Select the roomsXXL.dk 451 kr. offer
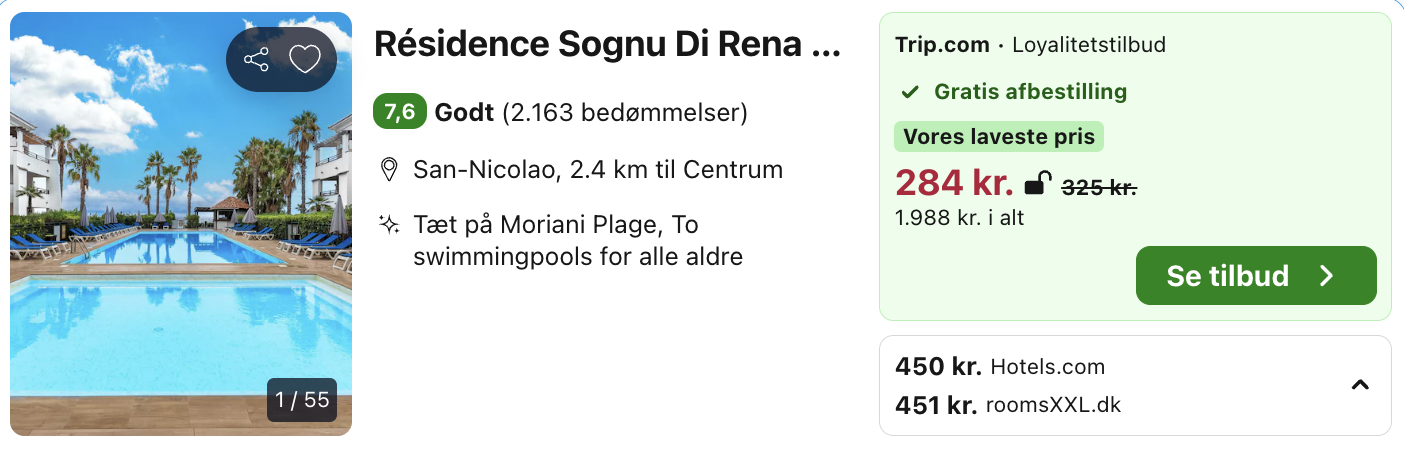This screenshot has width=1404, height=450. point(1008,405)
